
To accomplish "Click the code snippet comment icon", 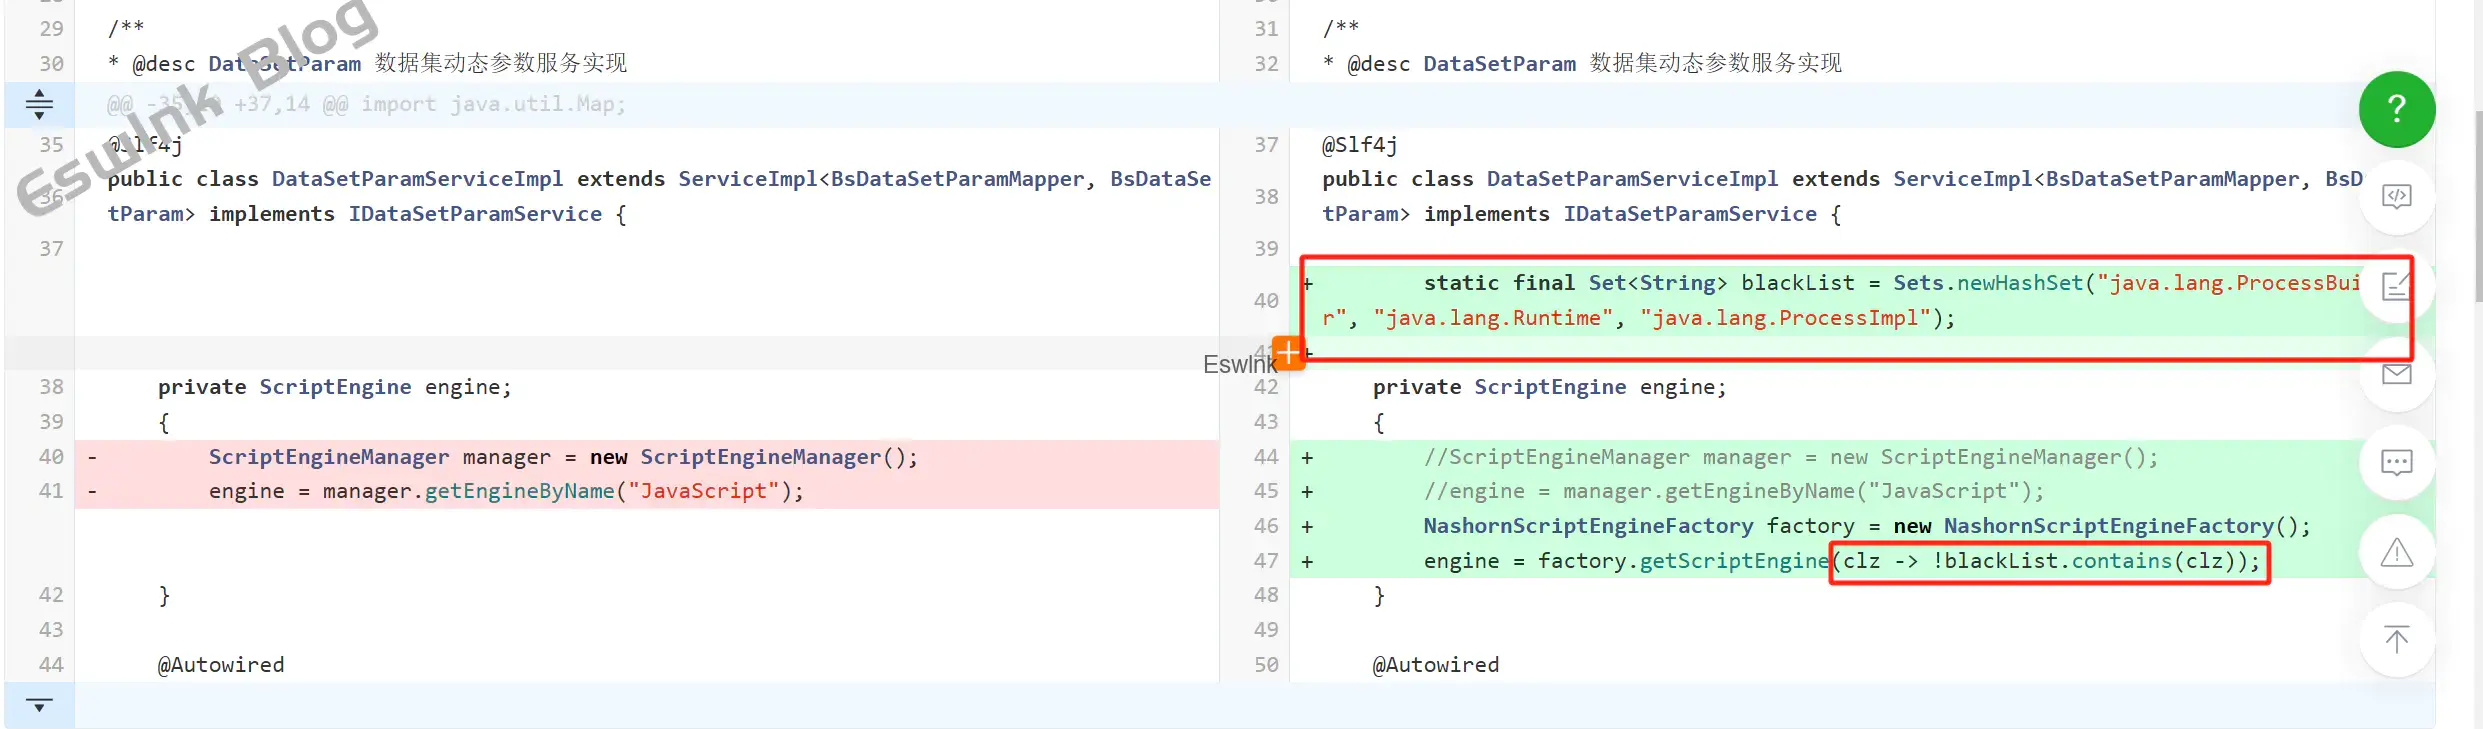I will point(2396,197).
